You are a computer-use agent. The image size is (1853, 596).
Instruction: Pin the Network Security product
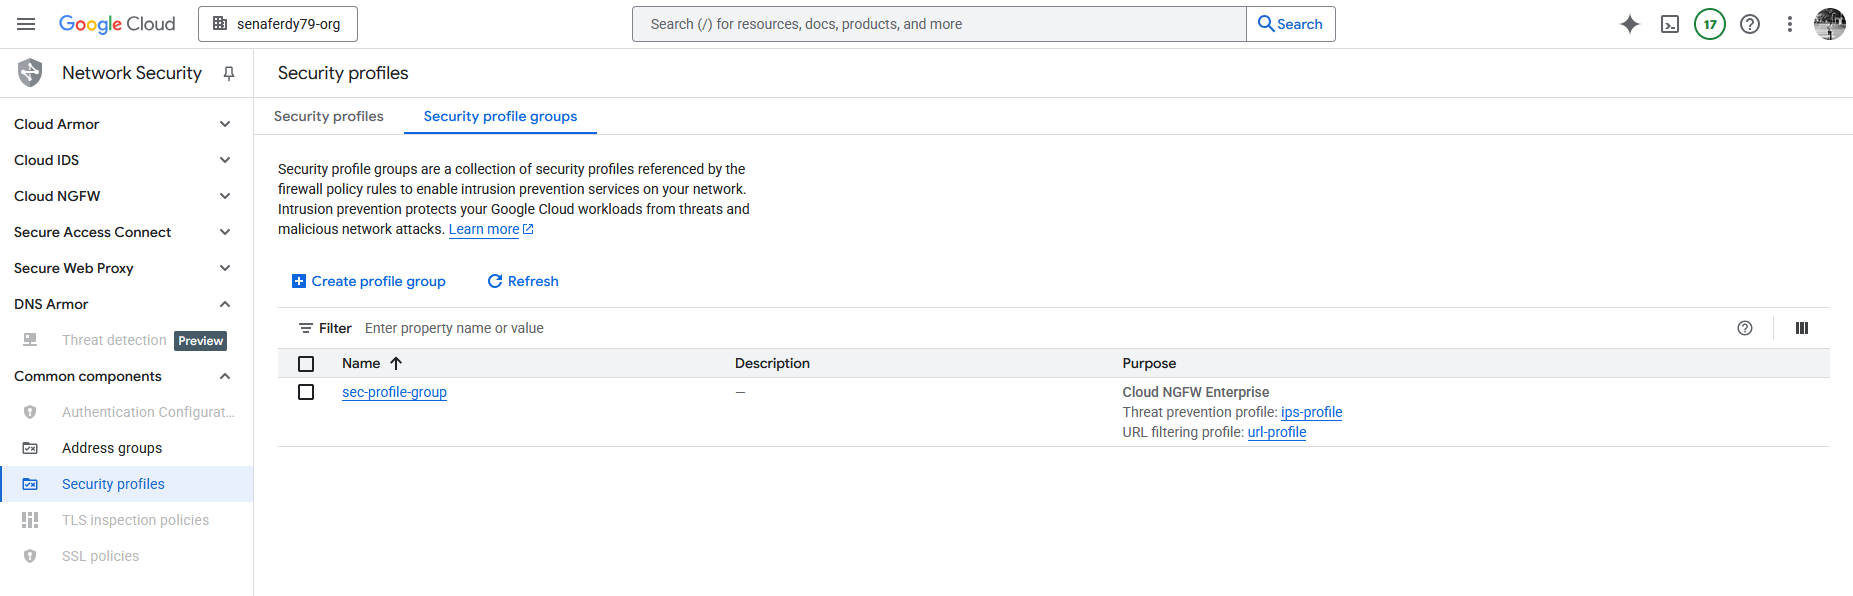(x=229, y=73)
